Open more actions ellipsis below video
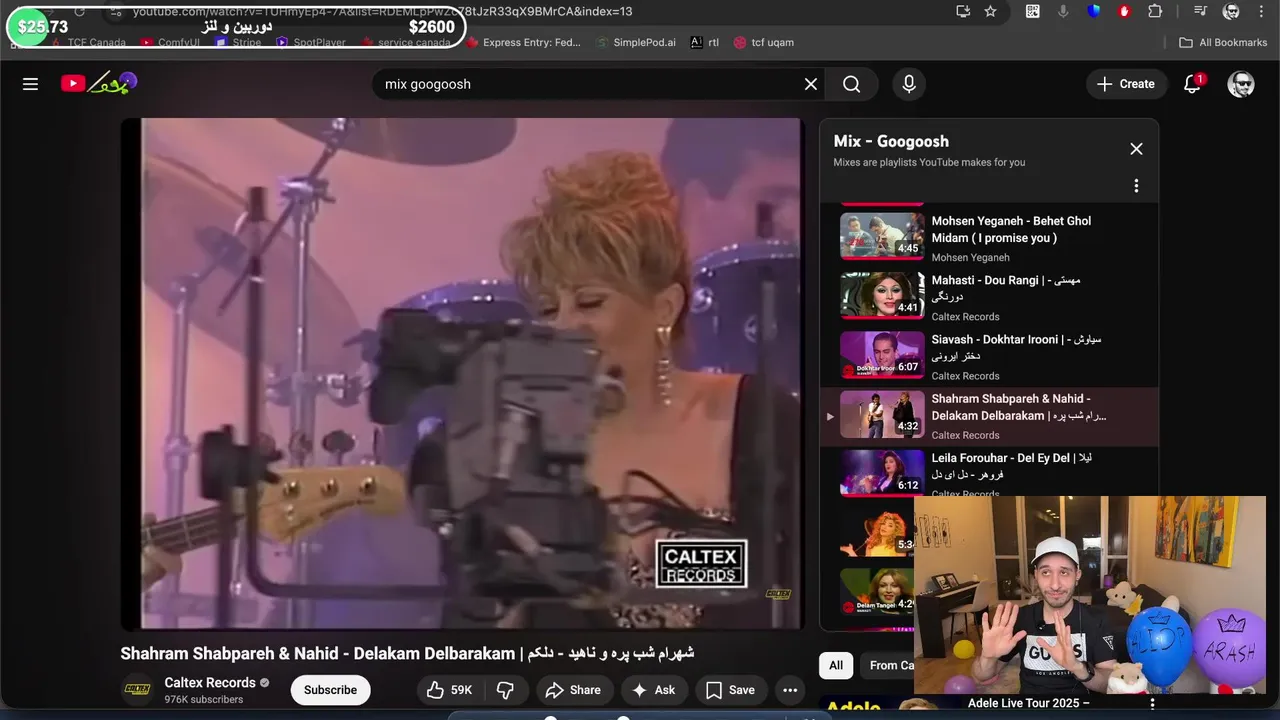 click(x=790, y=690)
